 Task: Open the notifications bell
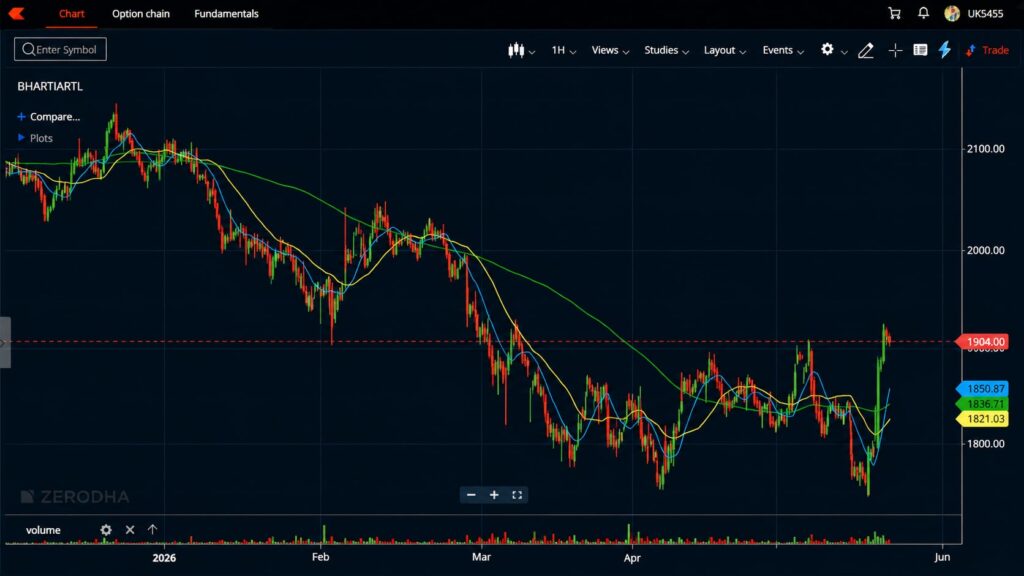click(923, 13)
